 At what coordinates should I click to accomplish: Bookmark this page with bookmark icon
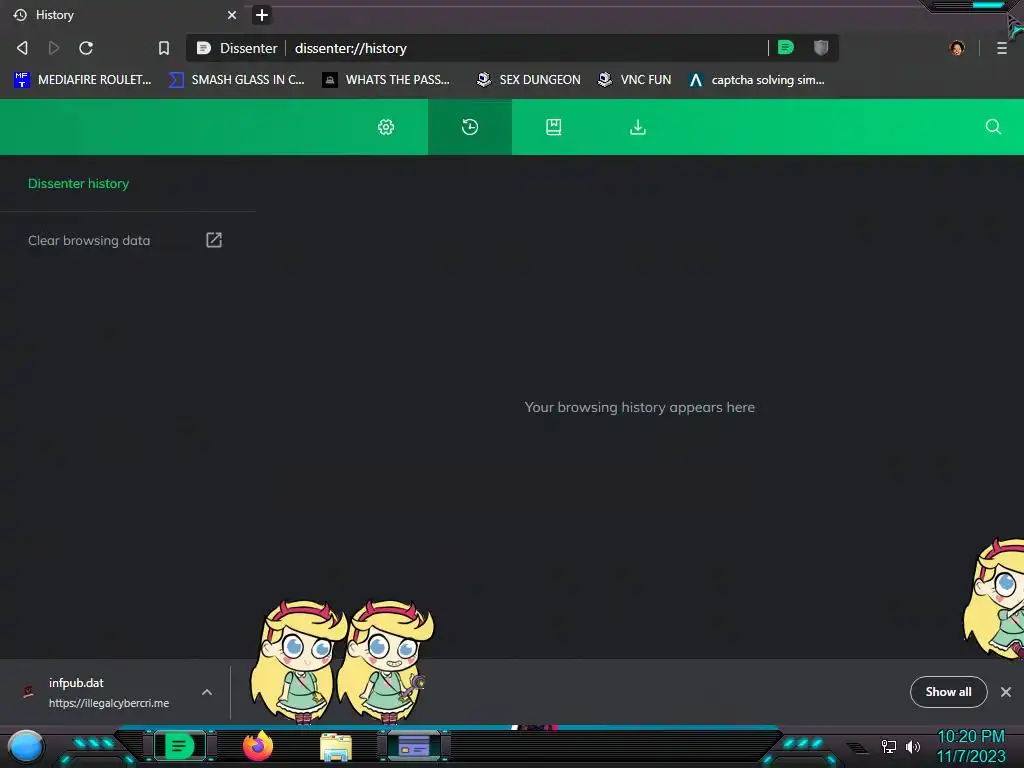click(164, 48)
